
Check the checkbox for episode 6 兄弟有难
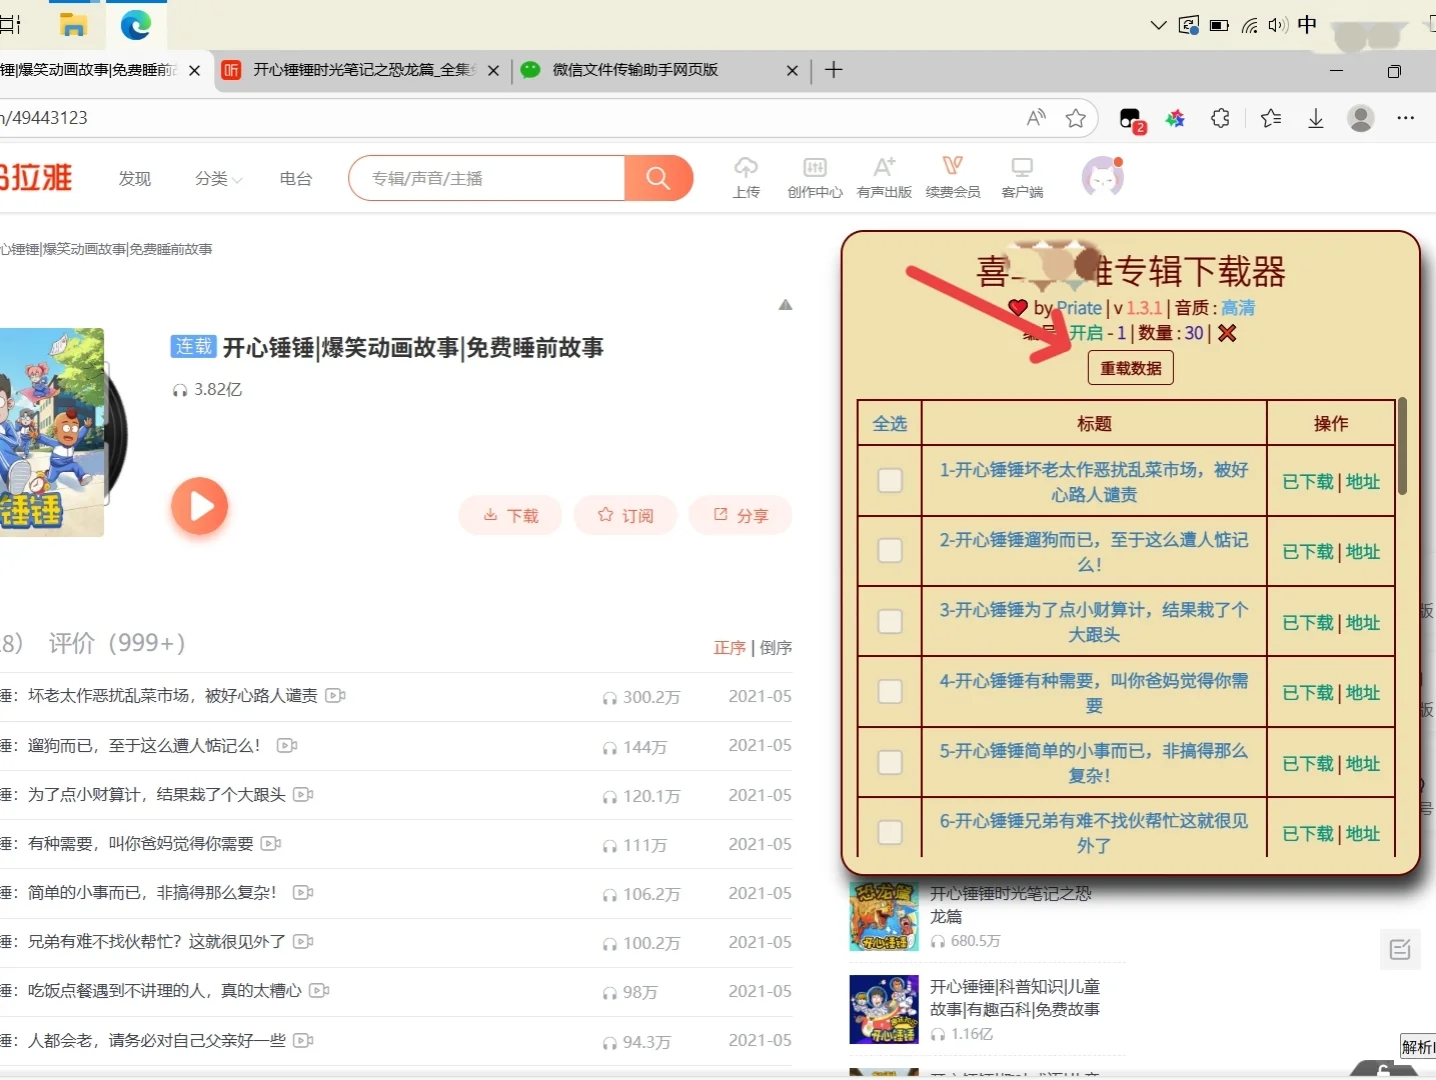(x=889, y=832)
